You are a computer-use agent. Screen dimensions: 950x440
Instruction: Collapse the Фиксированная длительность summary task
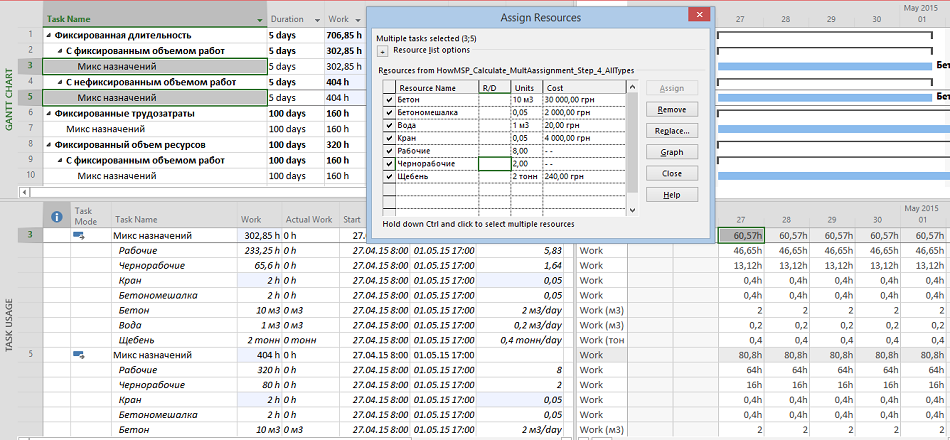point(48,35)
